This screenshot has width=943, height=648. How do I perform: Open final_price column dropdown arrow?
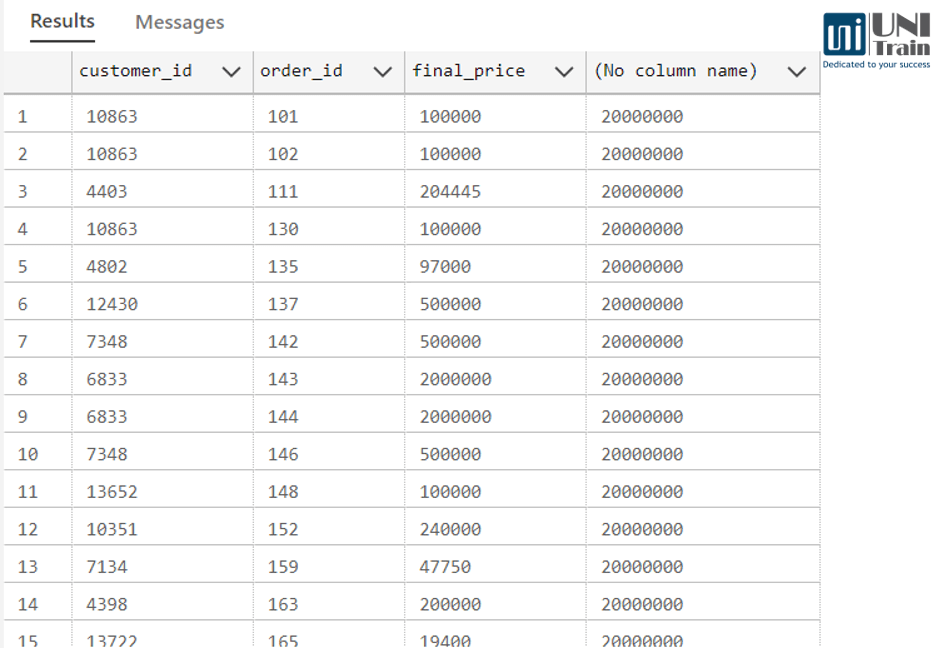point(564,72)
